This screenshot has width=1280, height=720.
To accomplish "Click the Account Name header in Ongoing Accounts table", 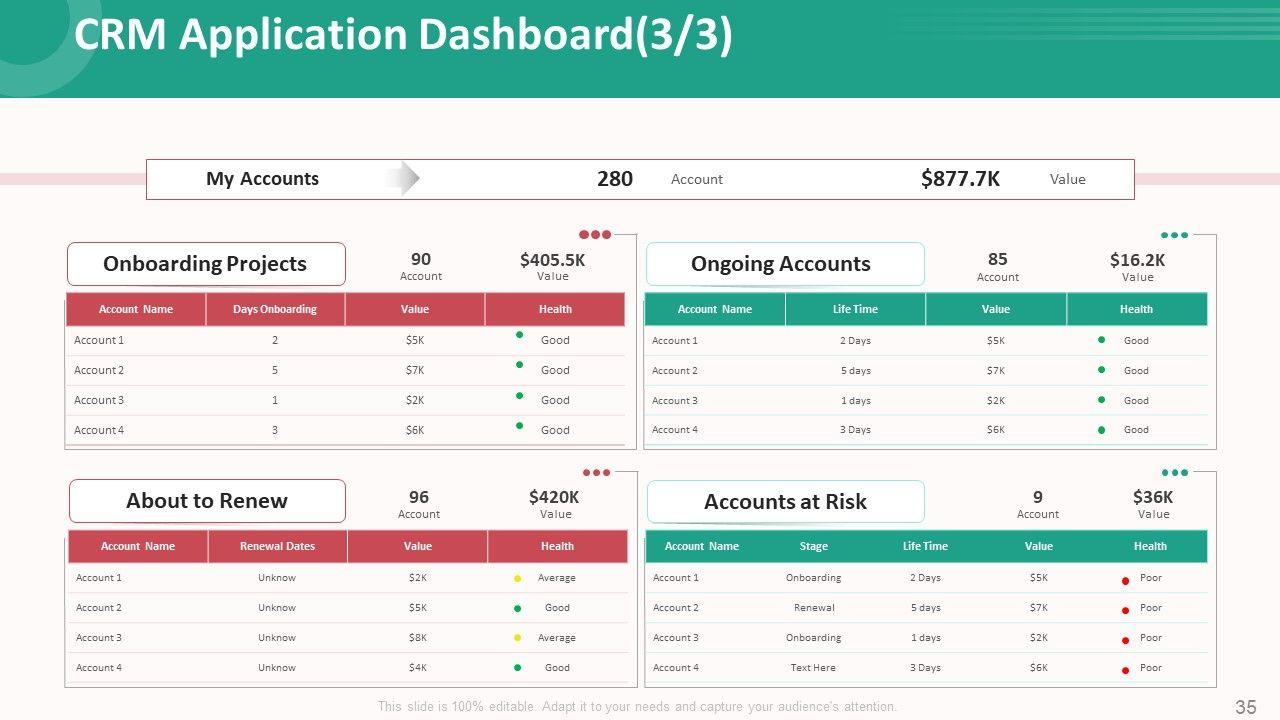I will 715,309.
